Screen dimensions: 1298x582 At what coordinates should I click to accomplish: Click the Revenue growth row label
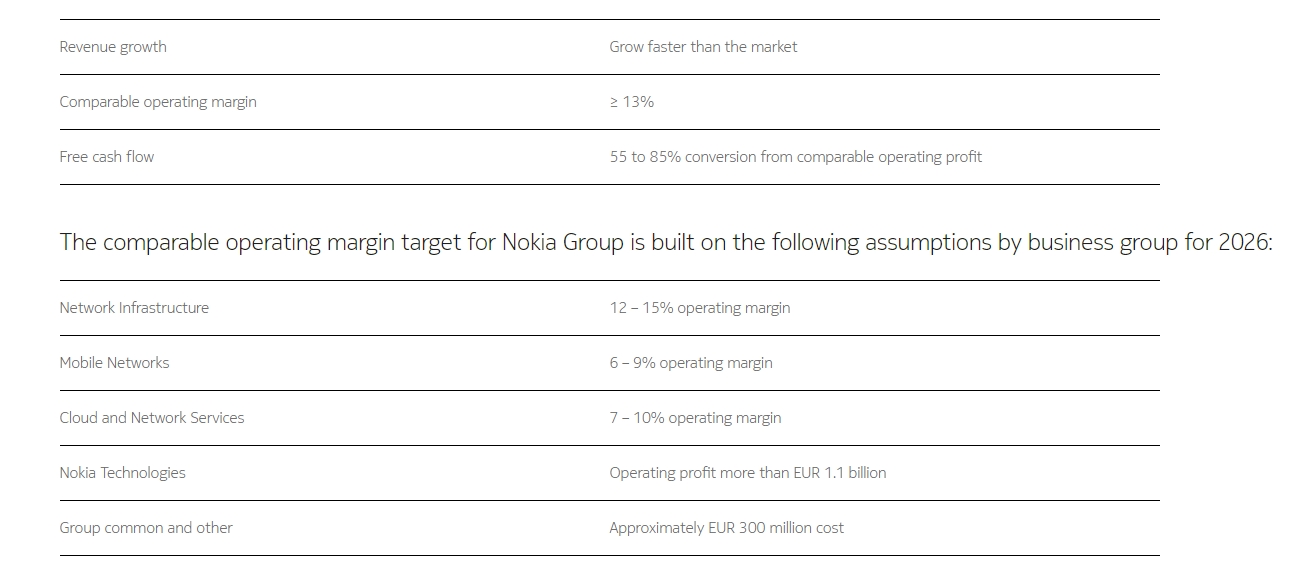pyautogui.click(x=113, y=47)
